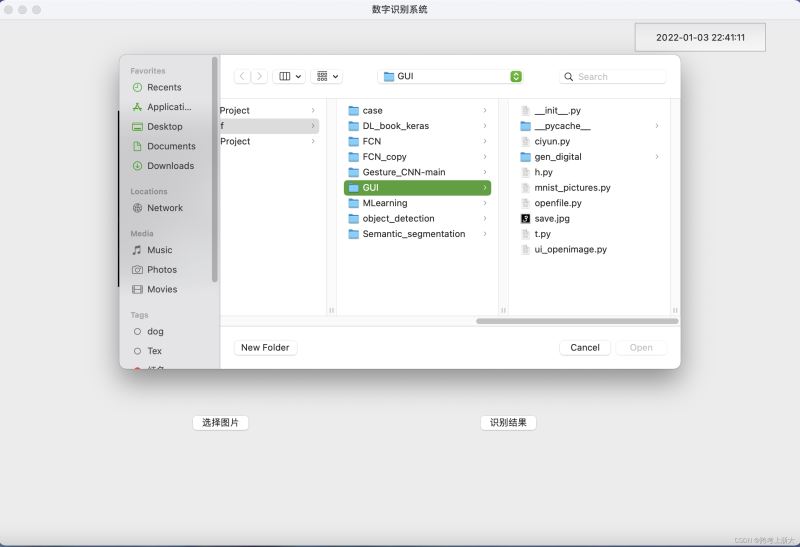Click the forward navigation arrow
Screen dimensions: 800x547
[x=259, y=76]
